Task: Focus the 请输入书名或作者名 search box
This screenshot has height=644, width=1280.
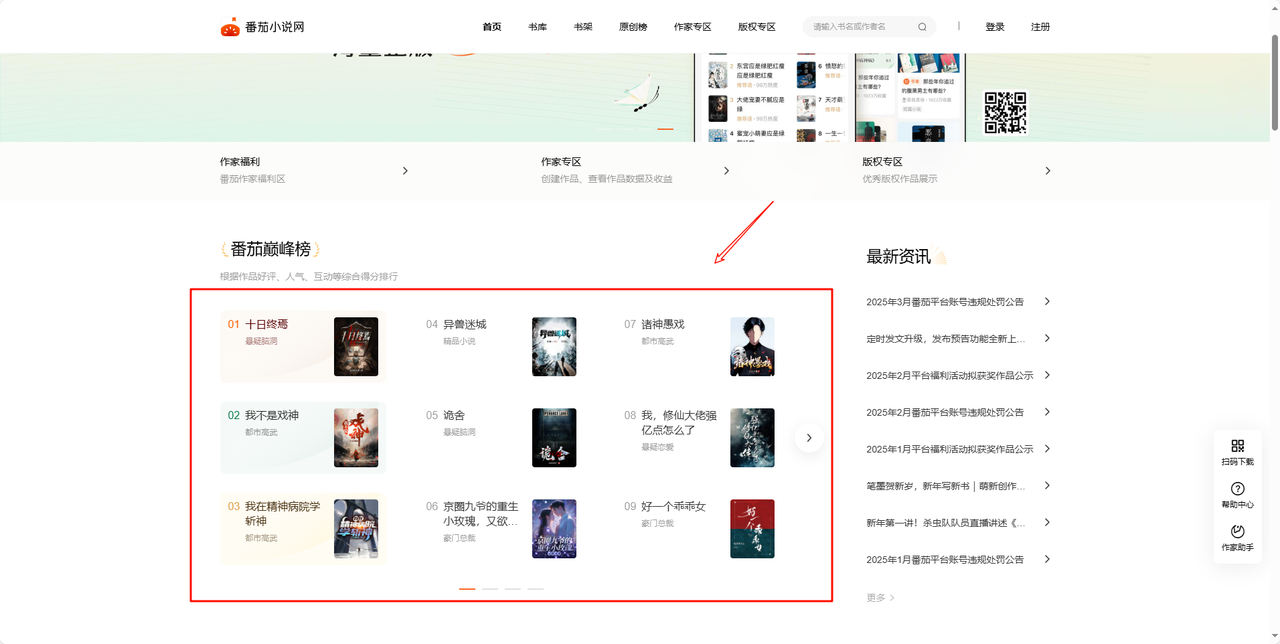Action: [x=869, y=27]
